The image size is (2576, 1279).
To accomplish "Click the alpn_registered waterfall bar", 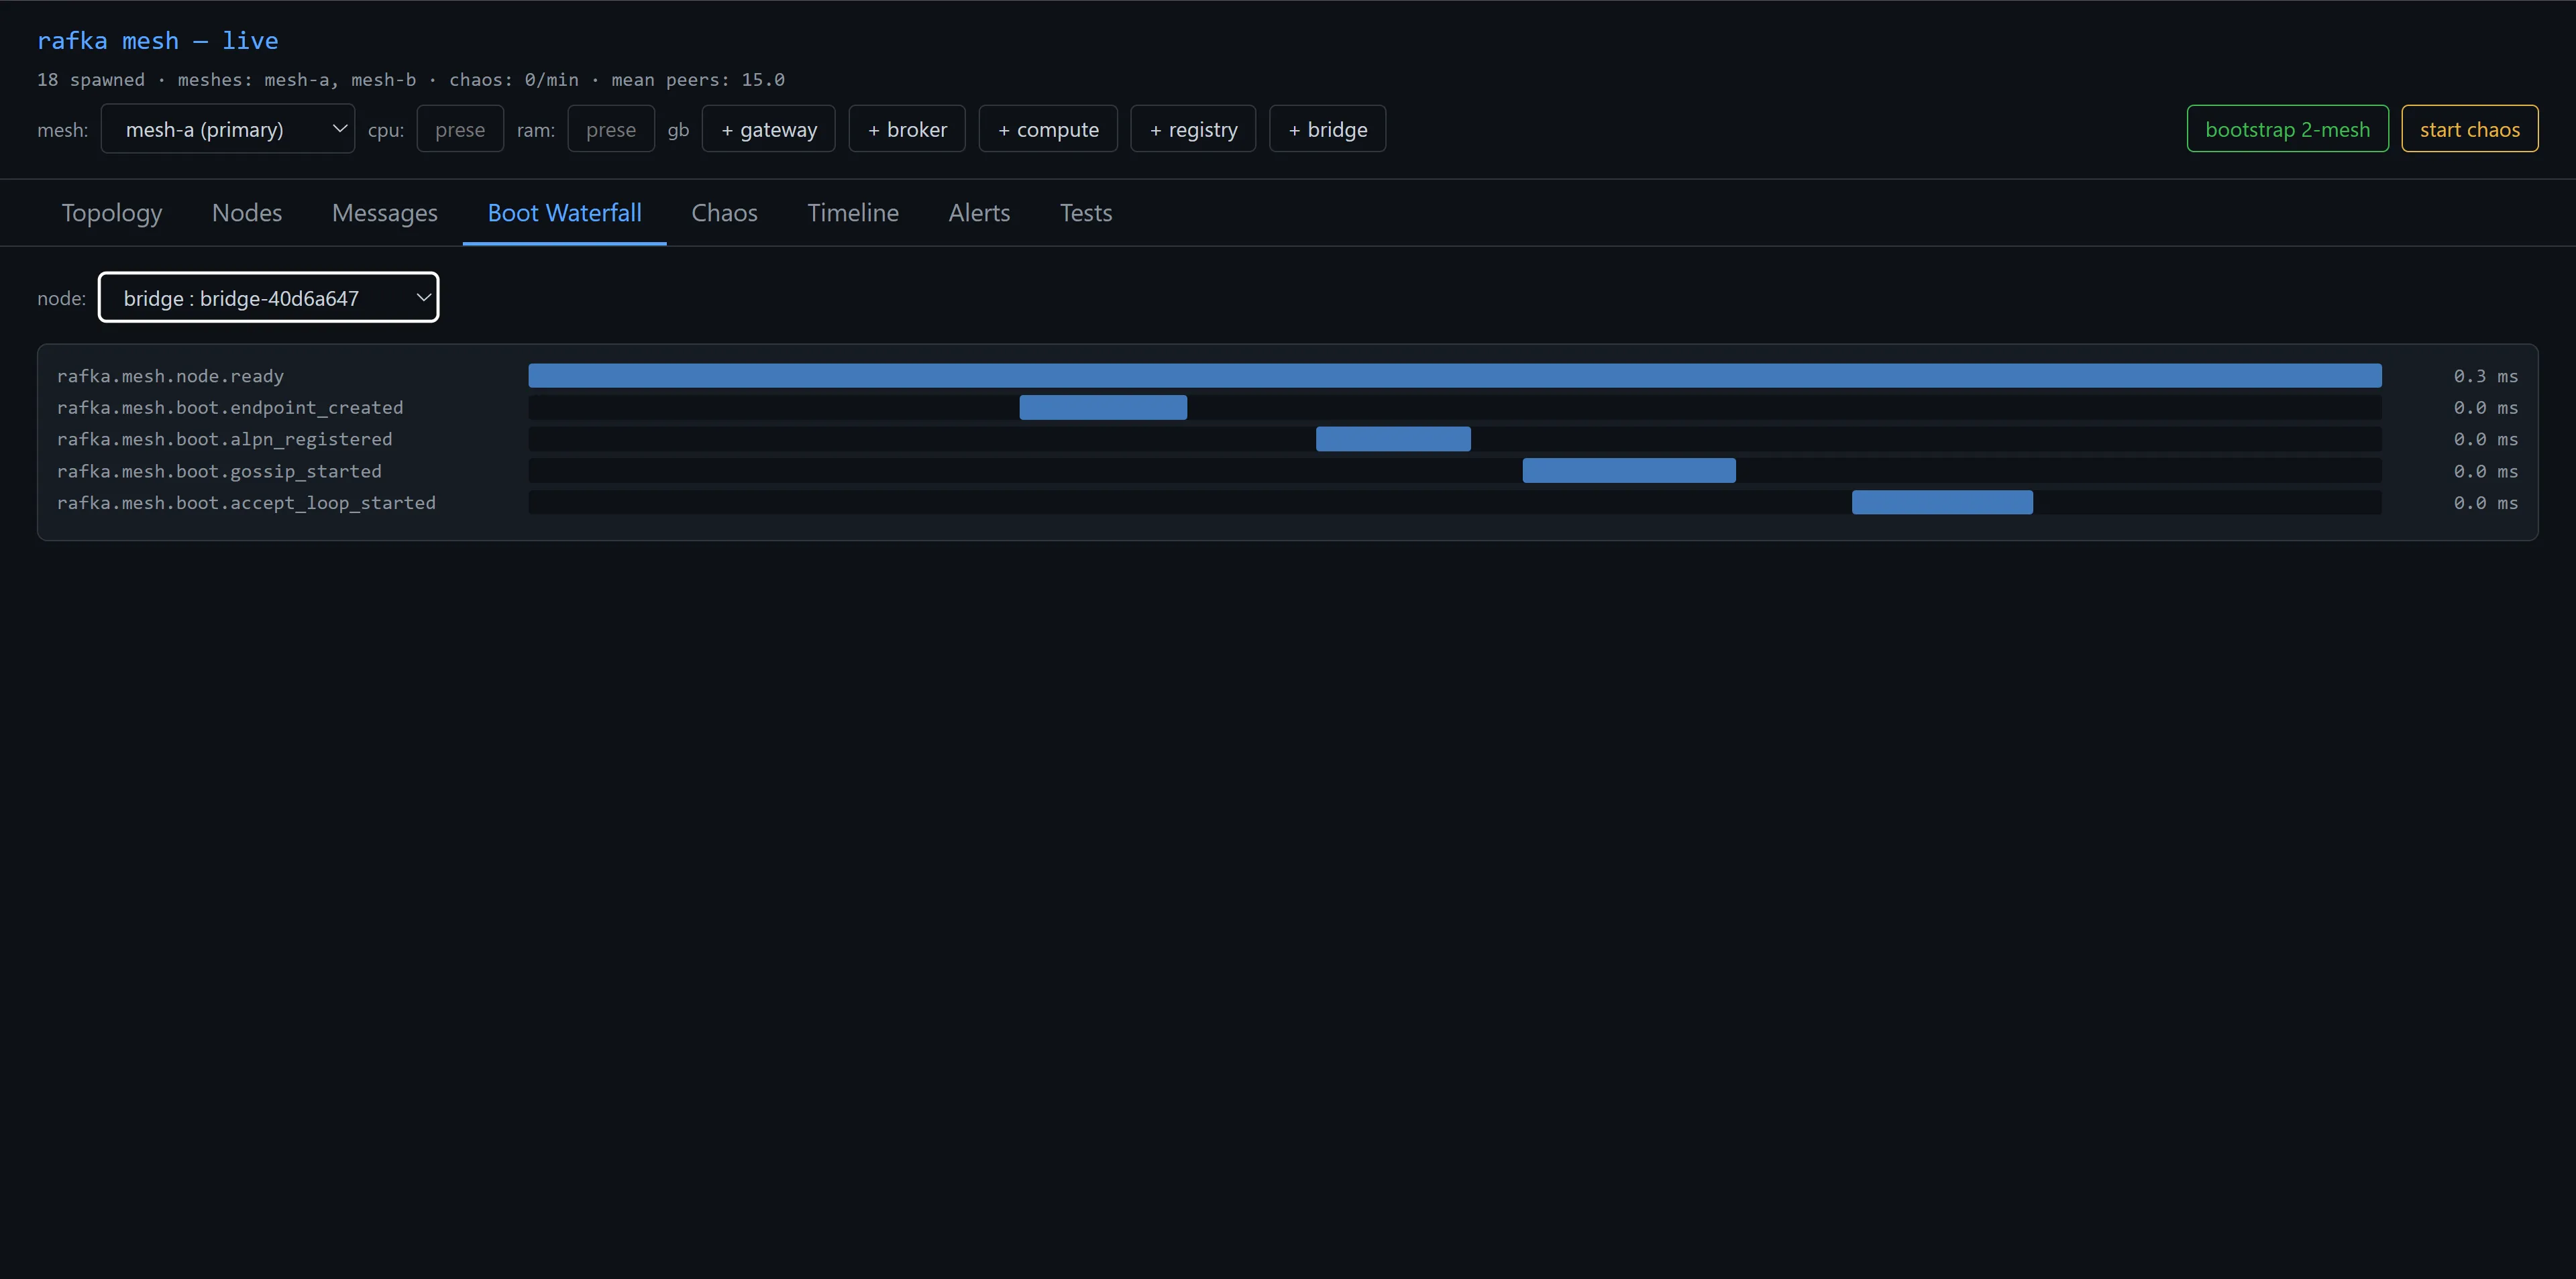I will coord(1393,439).
